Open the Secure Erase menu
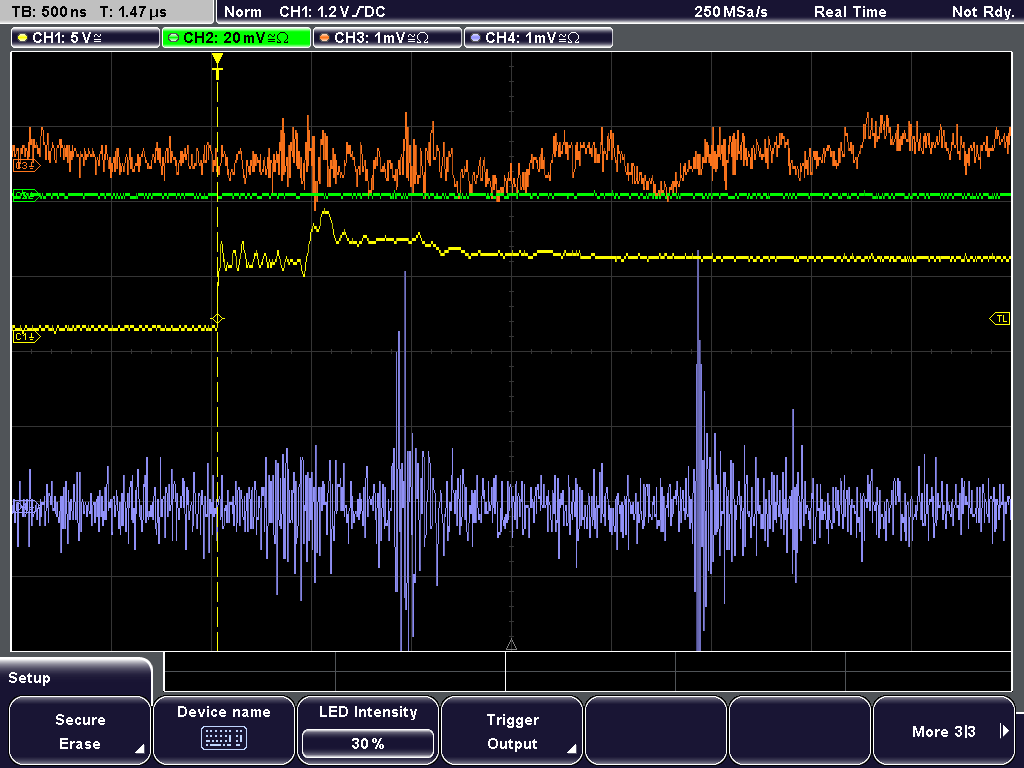The image size is (1024, 768). 80,731
